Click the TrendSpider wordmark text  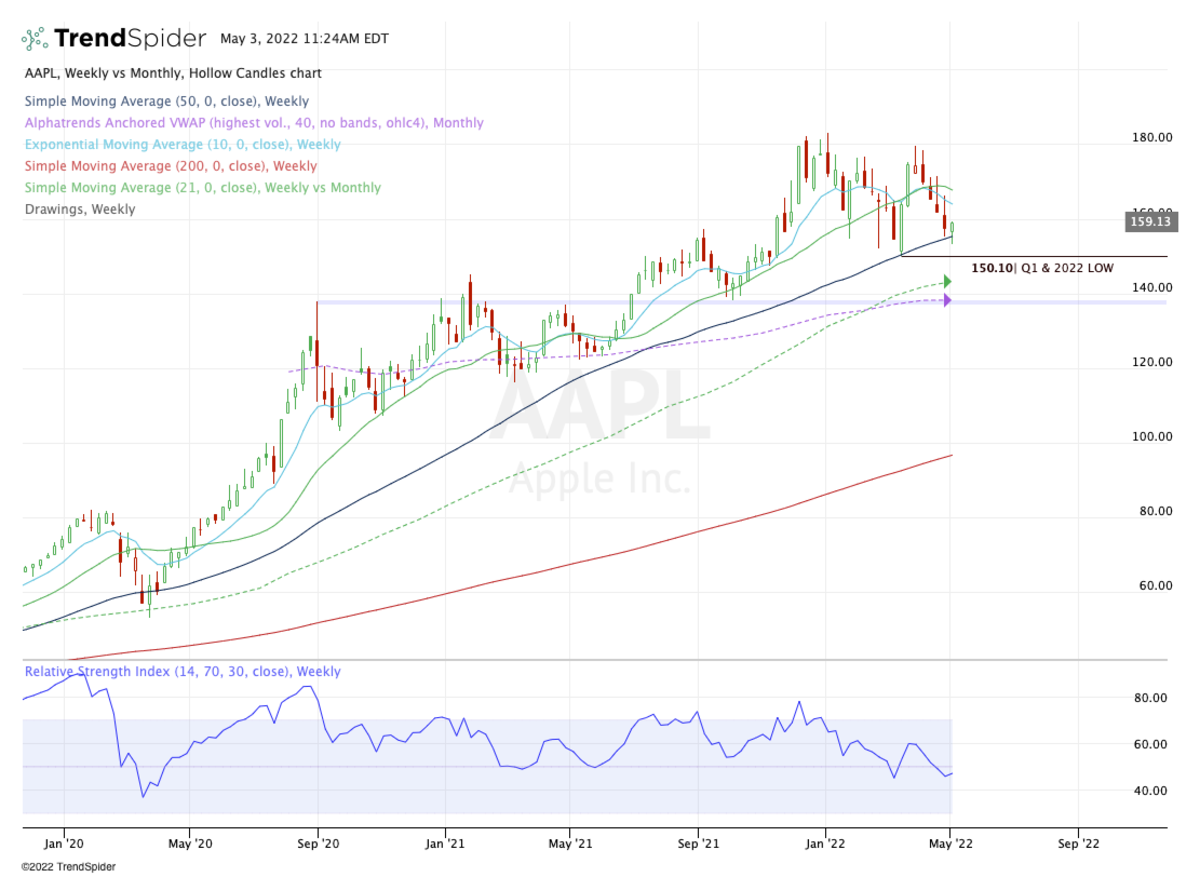click(131, 39)
